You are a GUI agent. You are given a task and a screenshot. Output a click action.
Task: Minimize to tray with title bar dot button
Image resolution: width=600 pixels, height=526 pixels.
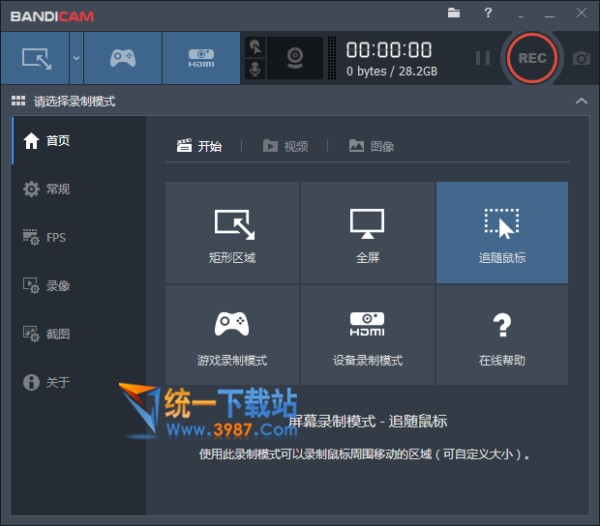point(520,17)
